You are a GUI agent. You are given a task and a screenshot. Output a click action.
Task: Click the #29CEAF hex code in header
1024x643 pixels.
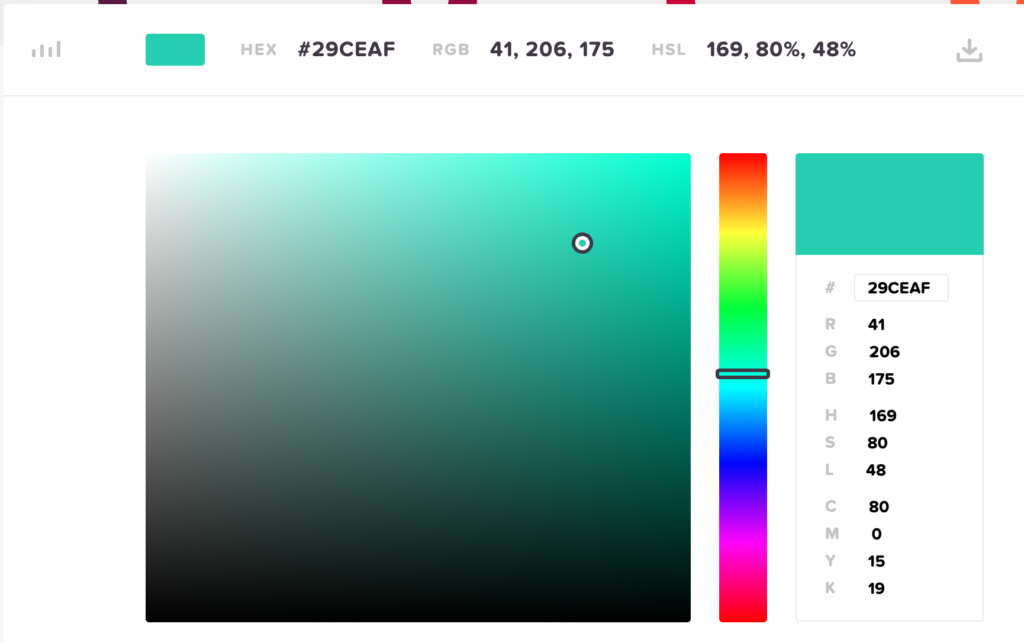[x=346, y=49]
